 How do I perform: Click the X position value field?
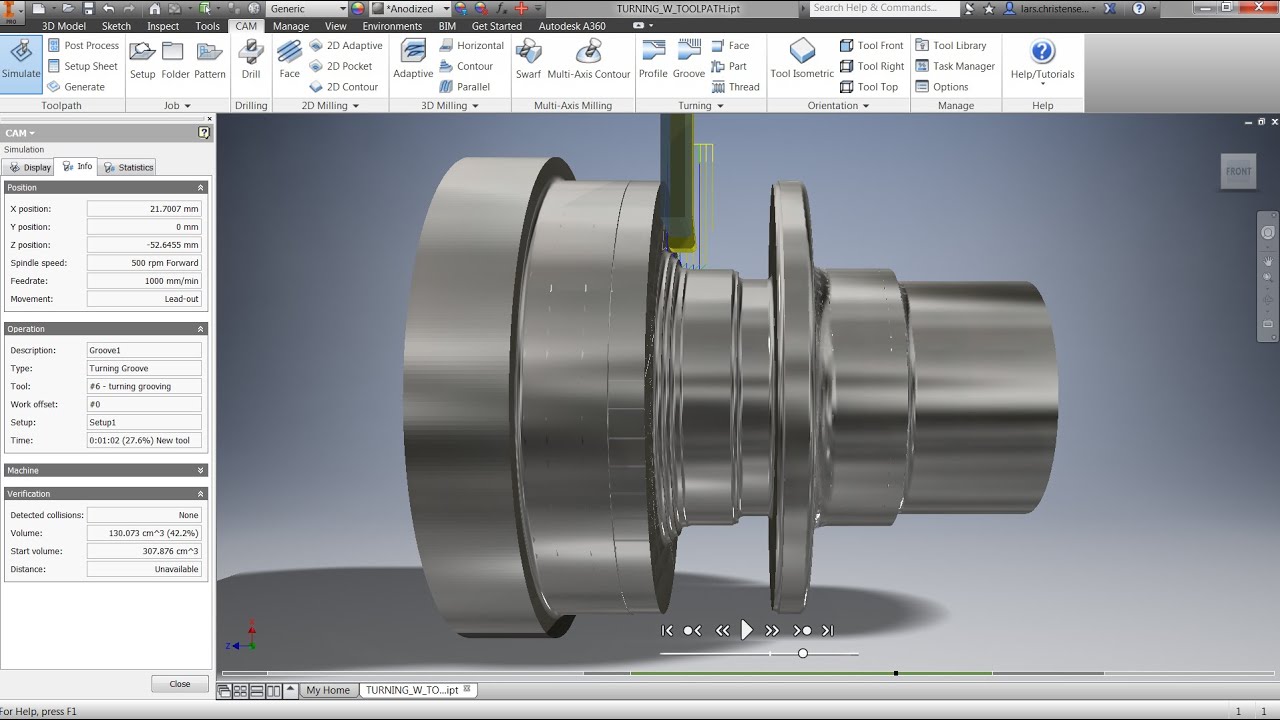pos(144,209)
